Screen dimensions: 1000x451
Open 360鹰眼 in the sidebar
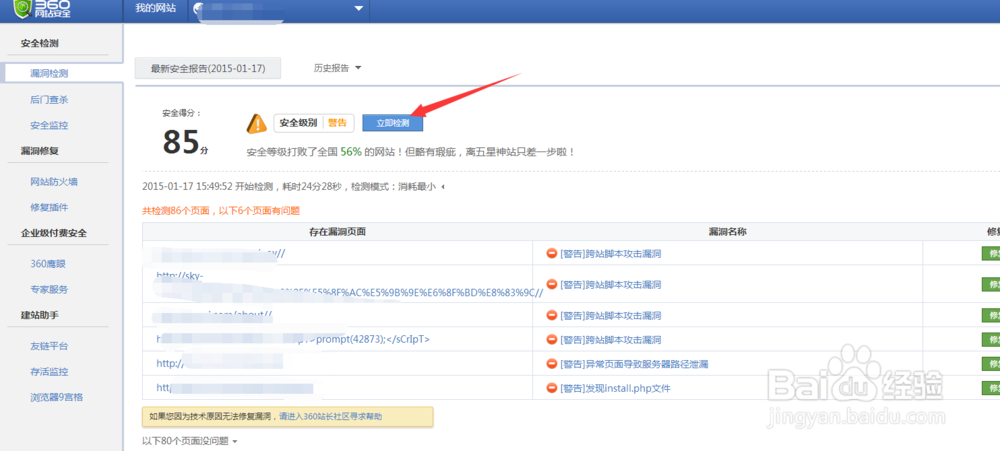tap(49, 263)
